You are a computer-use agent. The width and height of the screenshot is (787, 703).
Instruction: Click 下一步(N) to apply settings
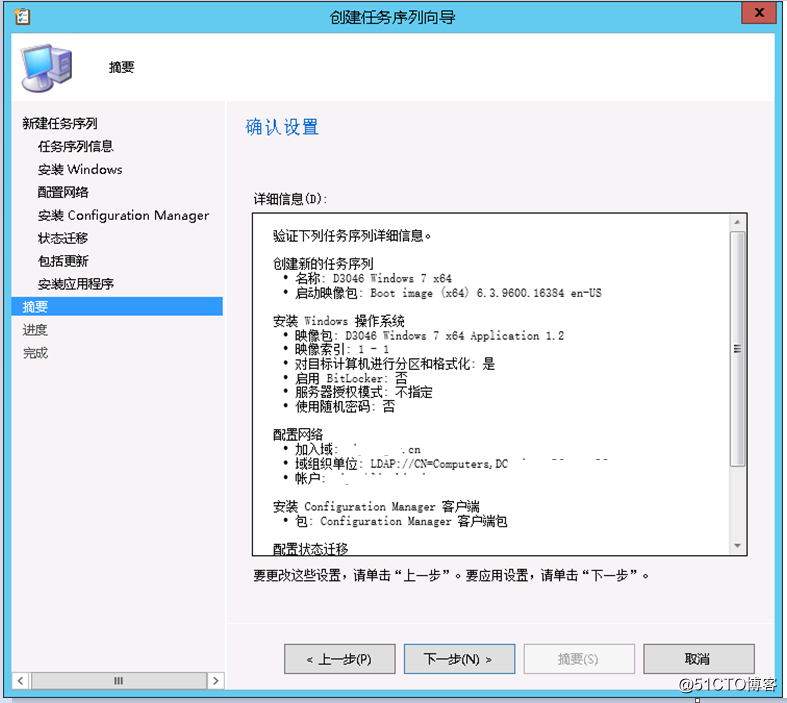(459, 659)
